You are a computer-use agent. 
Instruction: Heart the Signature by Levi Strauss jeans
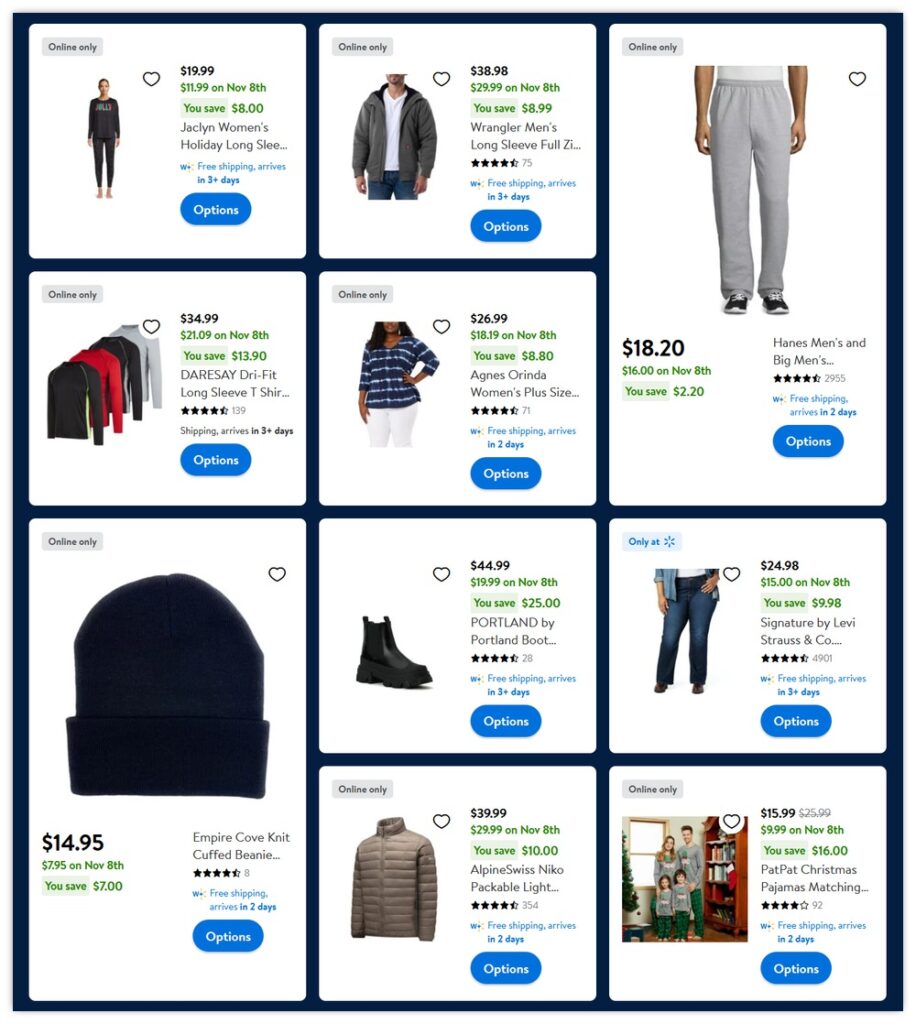731,574
